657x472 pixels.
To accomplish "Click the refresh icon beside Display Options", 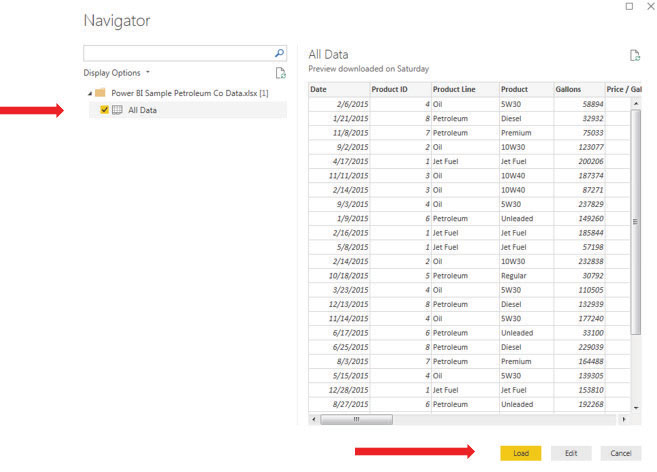I will tap(281, 73).
